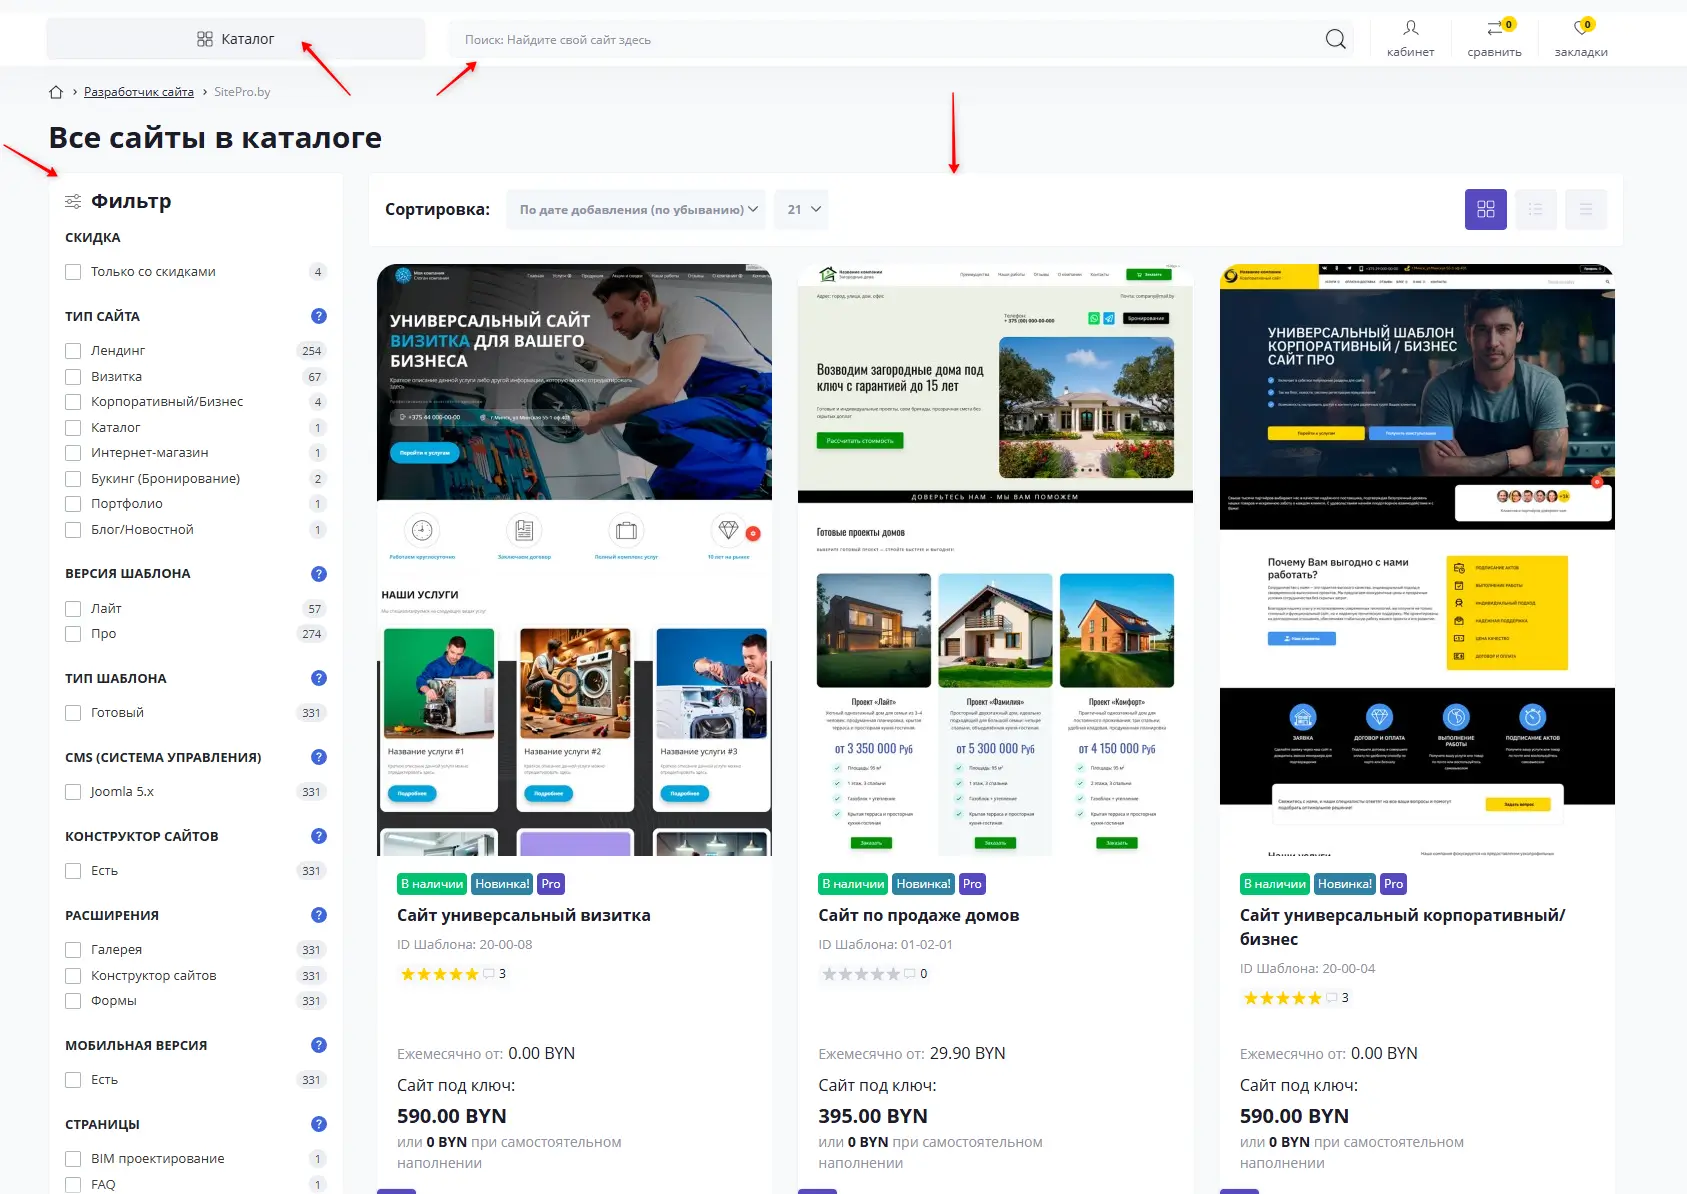This screenshot has width=1687, height=1194.
Task: Select the Про template version checkbox
Action: 73,634
